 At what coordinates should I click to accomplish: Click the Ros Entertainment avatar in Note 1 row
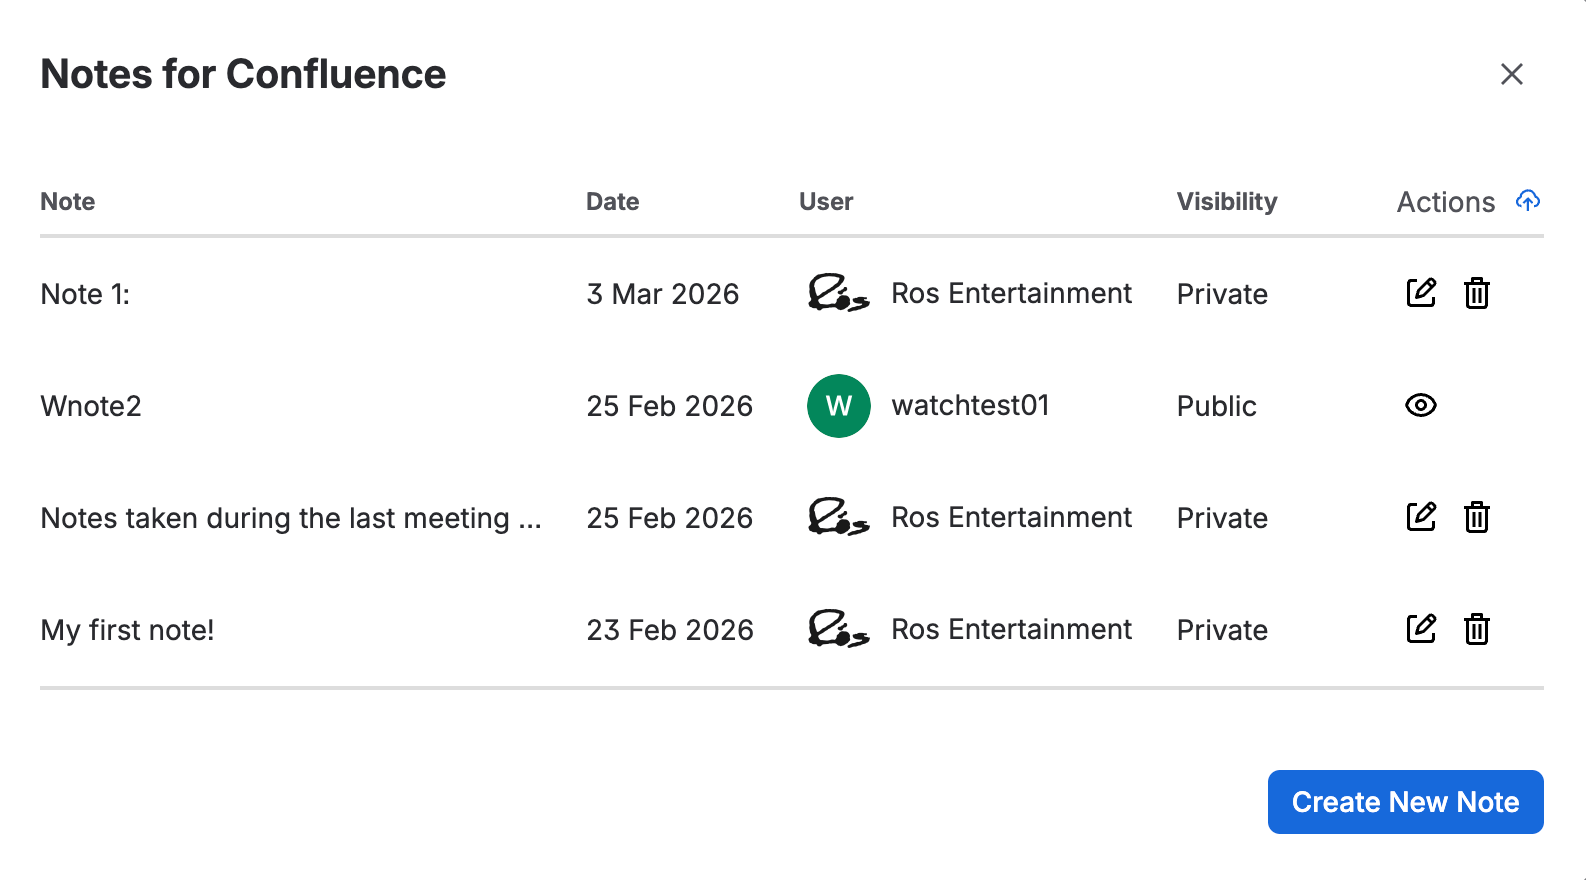(839, 293)
